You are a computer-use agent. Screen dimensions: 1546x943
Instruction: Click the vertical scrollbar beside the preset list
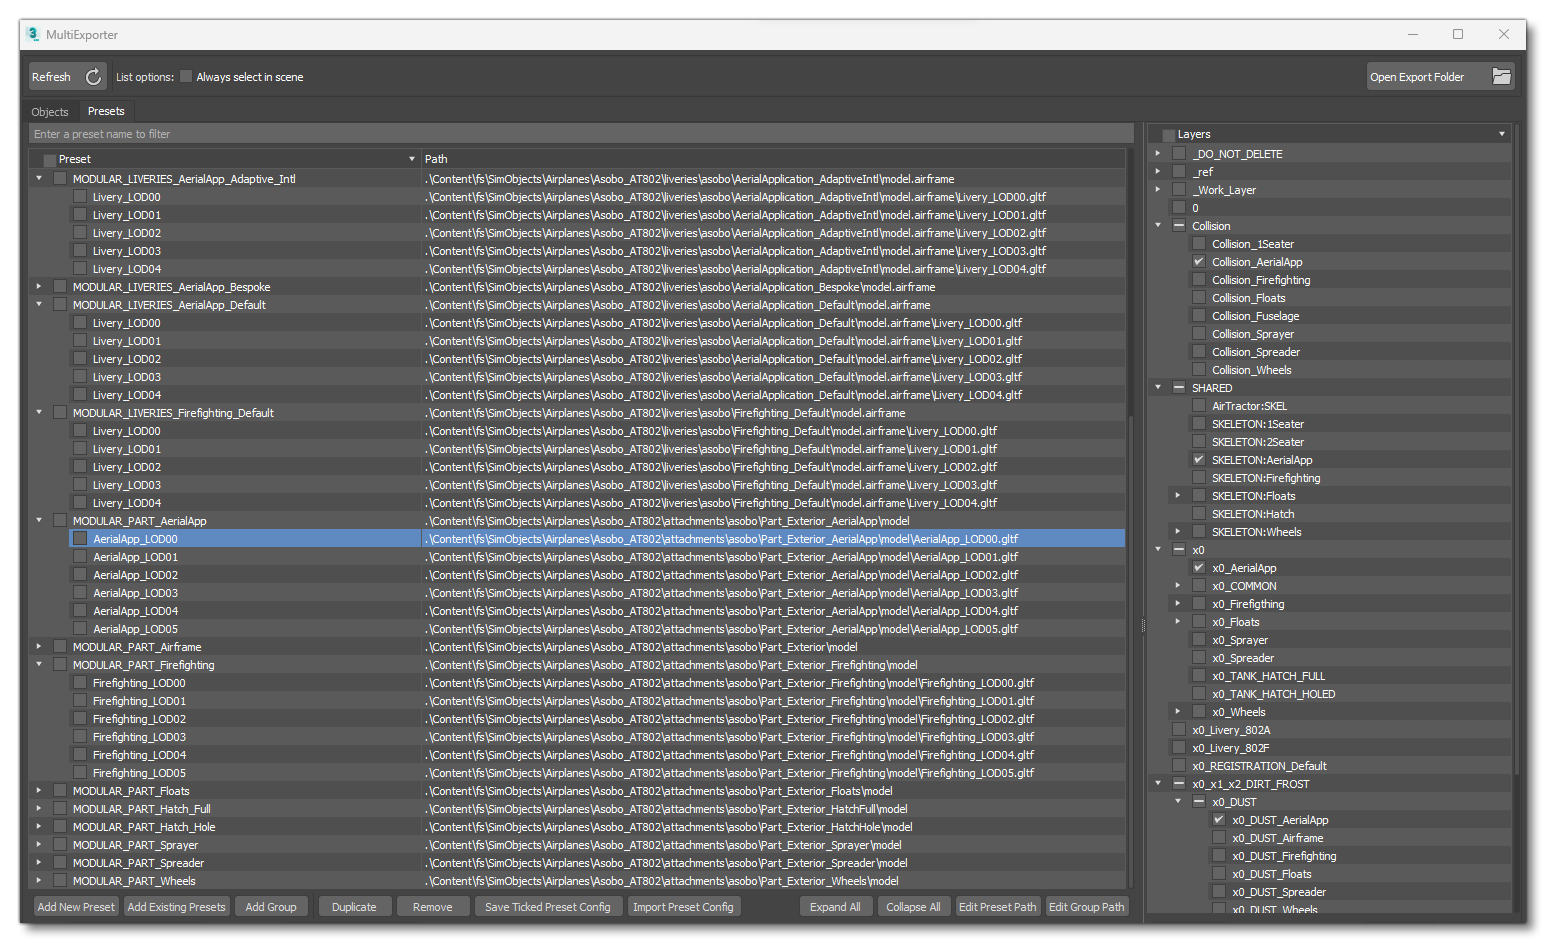coord(1141,625)
